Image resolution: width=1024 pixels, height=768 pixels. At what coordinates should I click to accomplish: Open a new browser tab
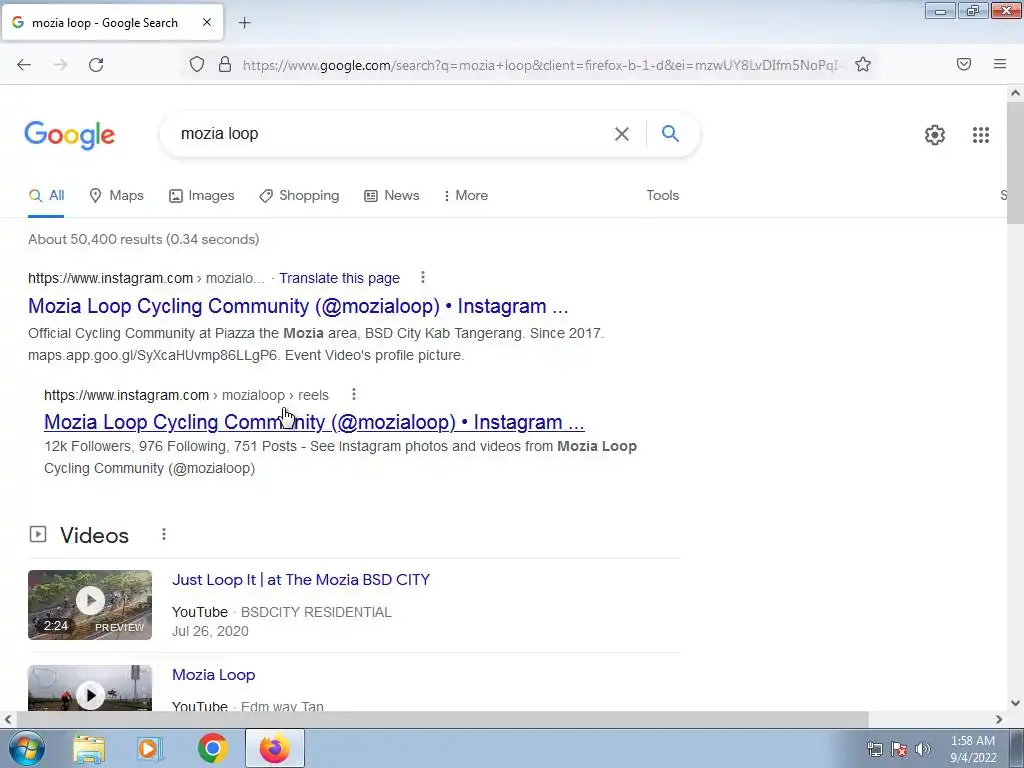click(244, 23)
